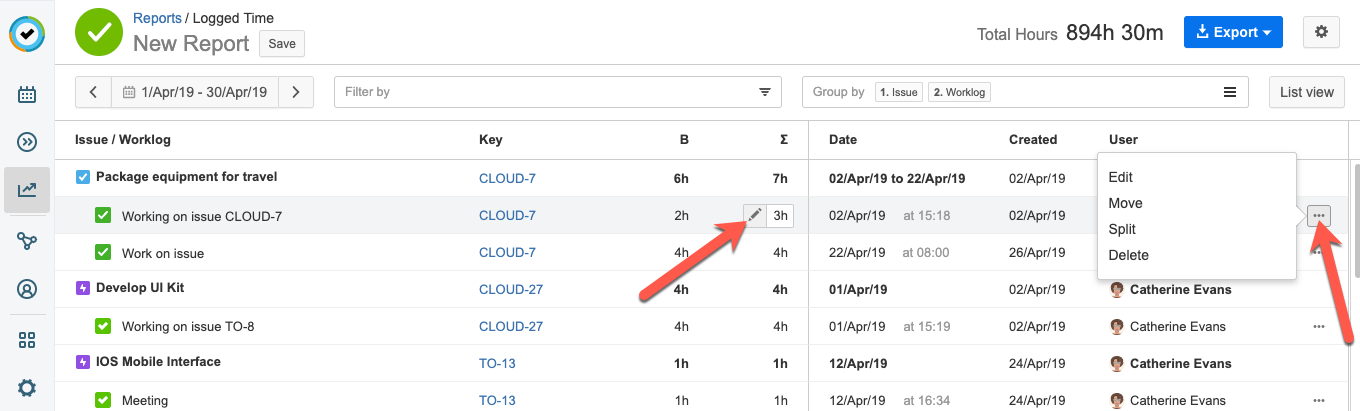Click the Filter by input field
Viewport: 1360px width, 411px height.
tap(540, 92)
